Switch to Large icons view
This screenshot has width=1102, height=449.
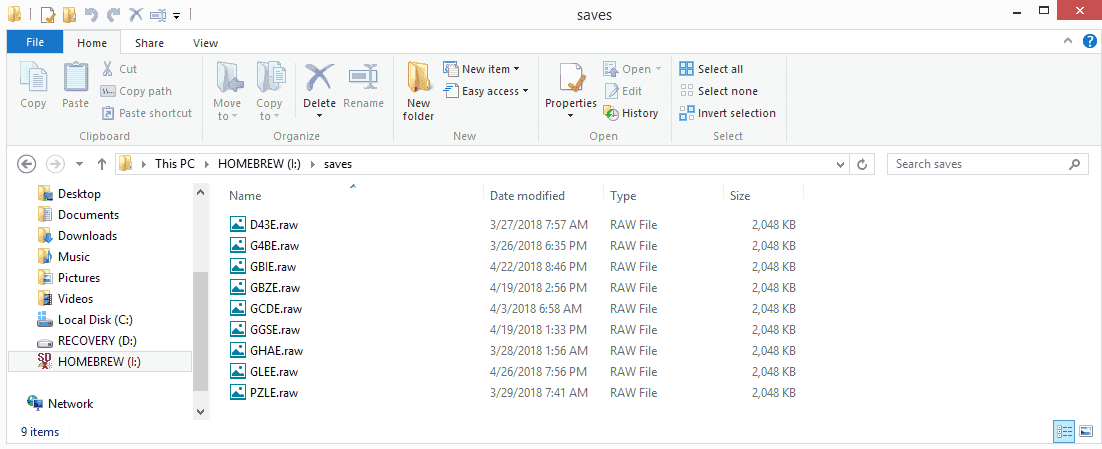[1086, 431]
